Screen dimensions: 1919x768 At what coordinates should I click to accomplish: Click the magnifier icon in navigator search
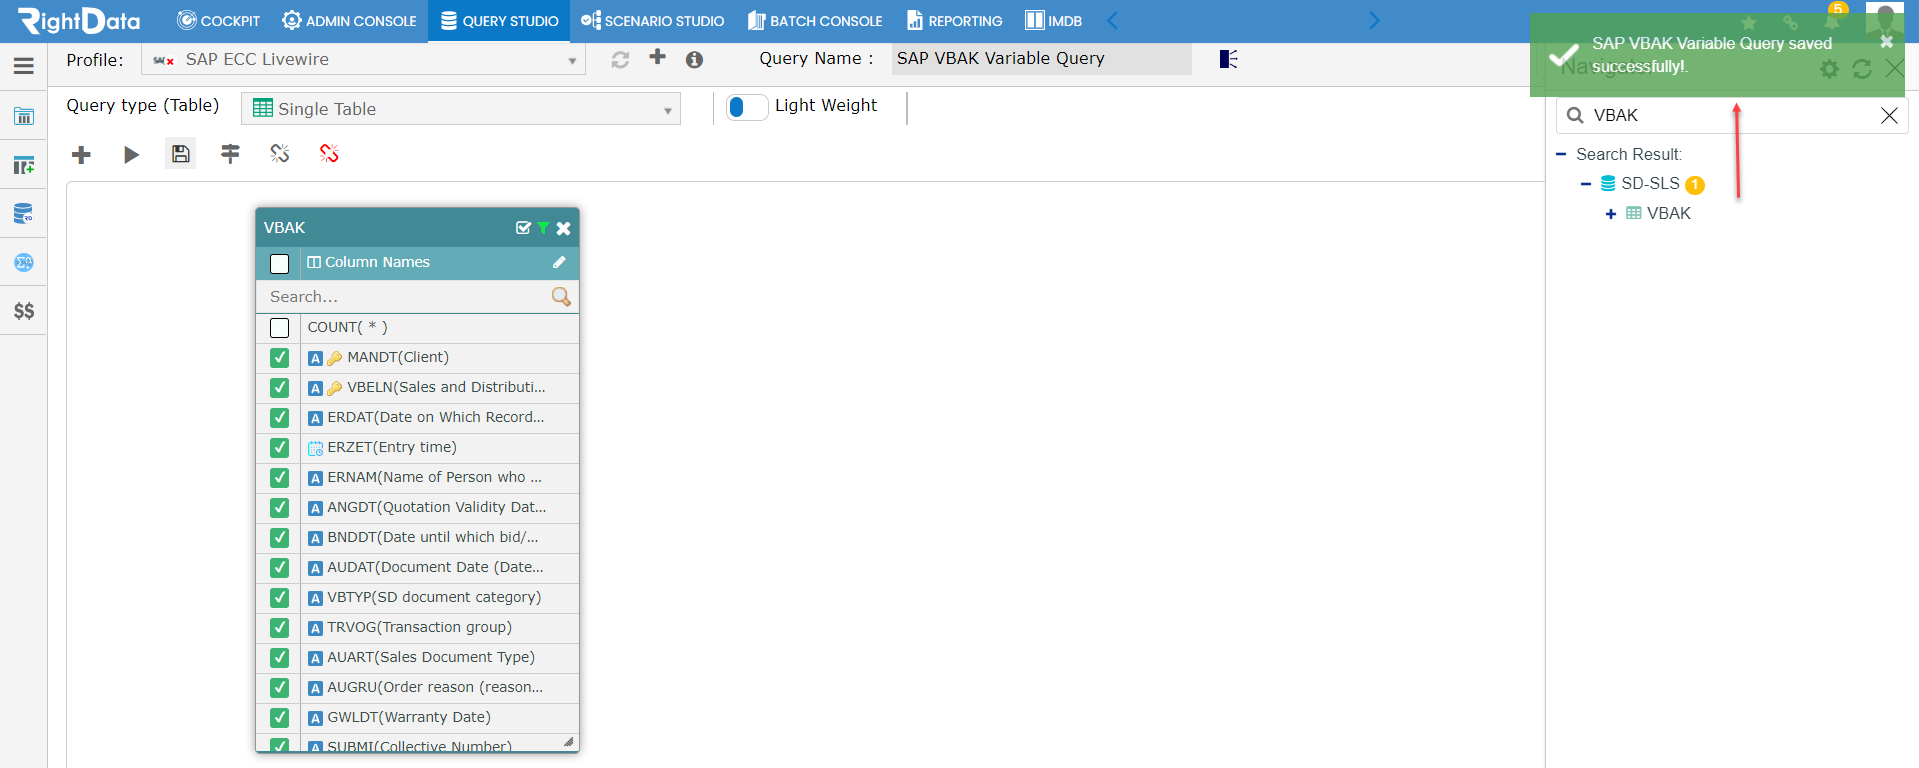[1575, 115]
